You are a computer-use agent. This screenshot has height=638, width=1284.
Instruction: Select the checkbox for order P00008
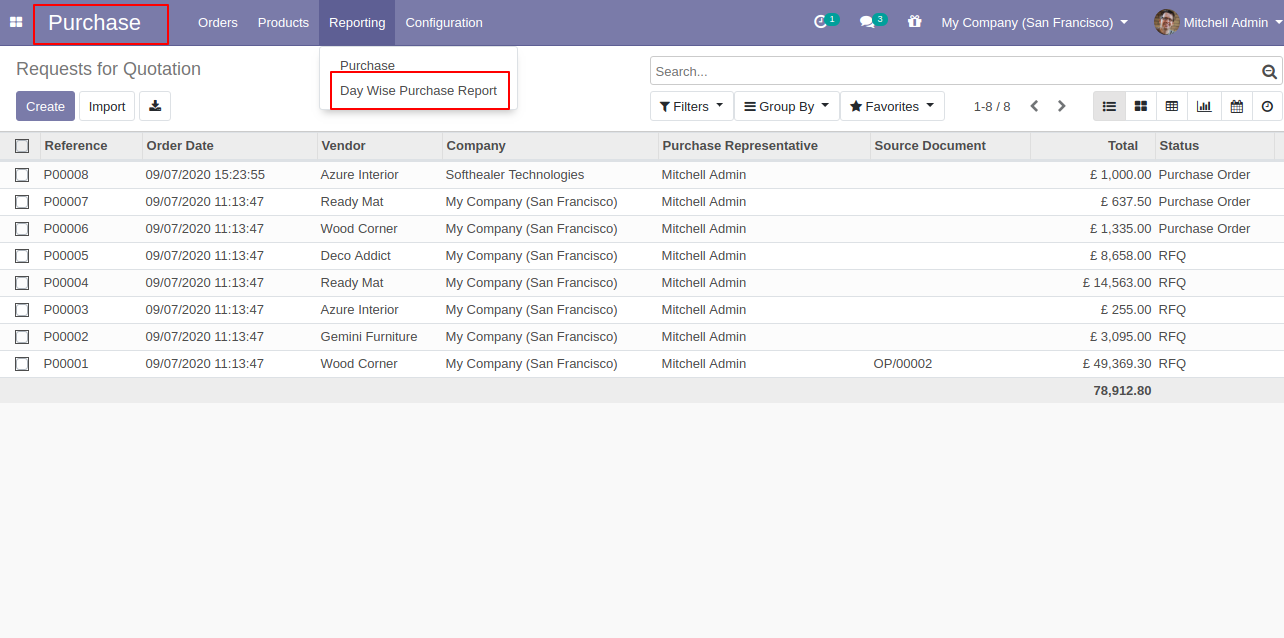22,175
